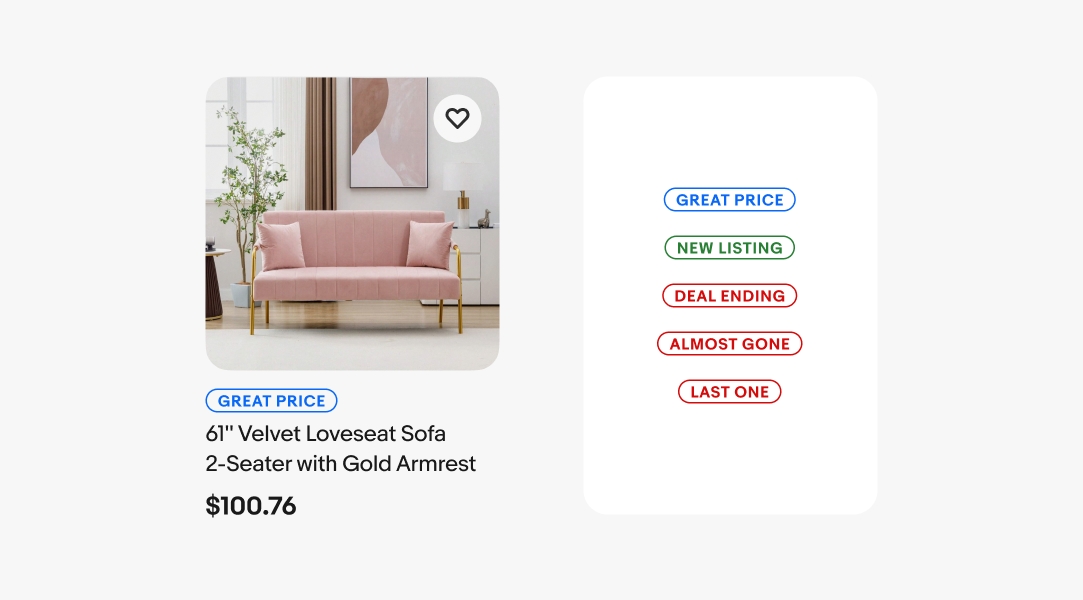Screen dimensions: 1083x600
Task: Click the heart favorite icon
Action: click(x=457, y=119)
